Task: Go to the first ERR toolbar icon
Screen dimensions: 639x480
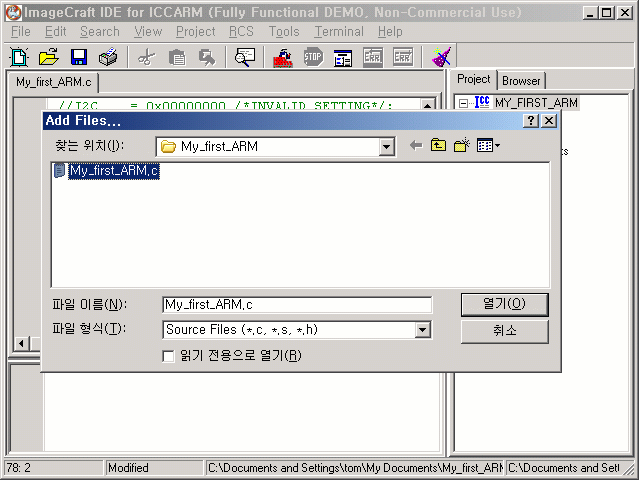Action: pos(373,57)
